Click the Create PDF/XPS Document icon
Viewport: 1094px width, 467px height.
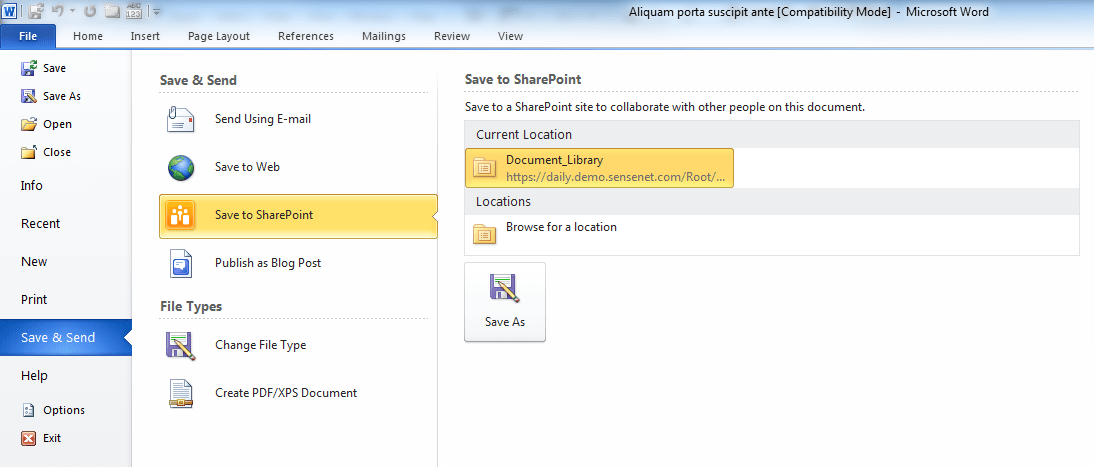click(181, 394)
